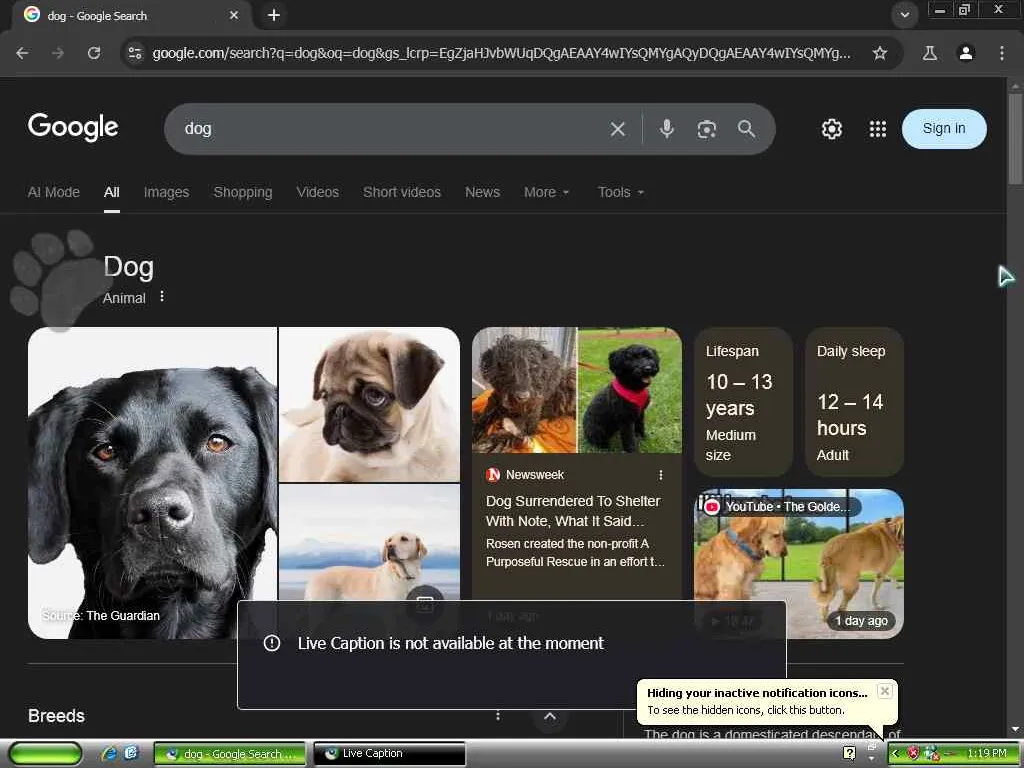This screenshot has width=1024, height=768.
Task: Close the hidden icons notification balloon
Action: (x=884, y=691)
